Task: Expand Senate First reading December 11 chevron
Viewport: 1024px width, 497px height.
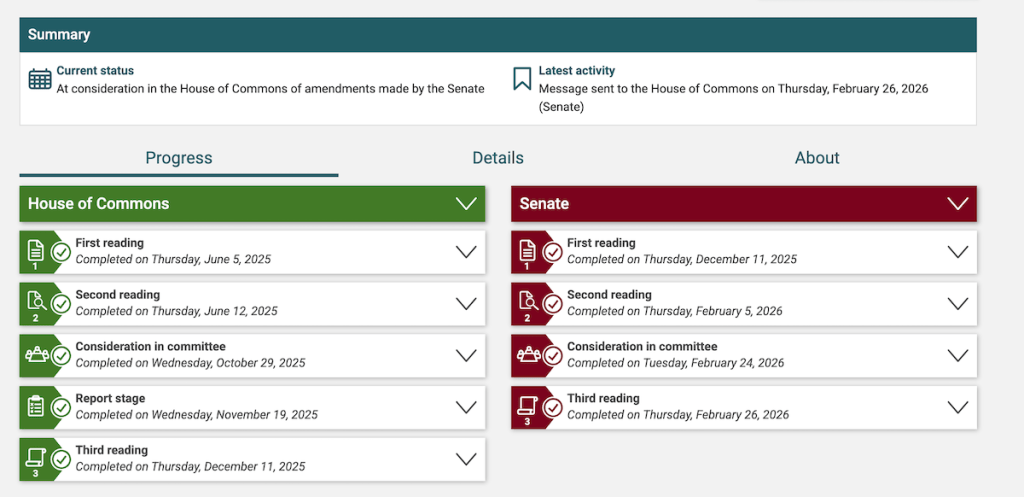Action: pyautogui.click(x=957, y=252)
